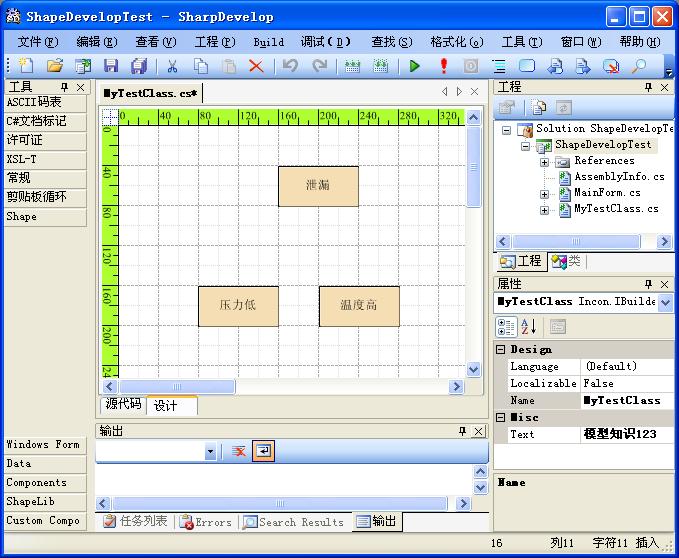Screen dimensions: 679x558
Task: Click the Save All icon
Action: pos(139,66)
